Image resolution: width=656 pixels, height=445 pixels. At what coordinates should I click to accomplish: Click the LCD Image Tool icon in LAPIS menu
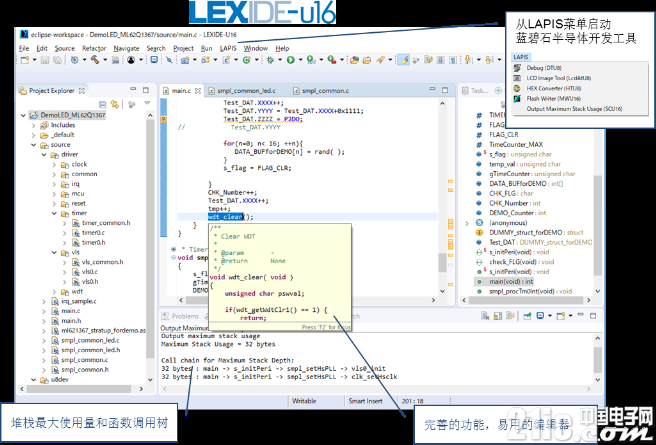pos(518,78)
